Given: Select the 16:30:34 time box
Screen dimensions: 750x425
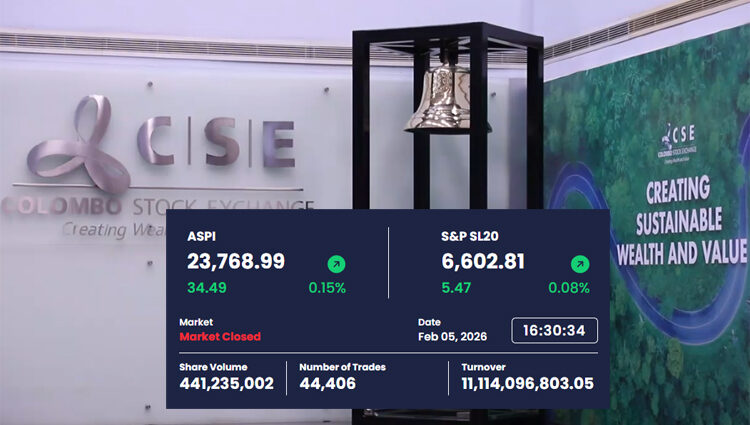Looking at the screenshot, I should [554, 330].
